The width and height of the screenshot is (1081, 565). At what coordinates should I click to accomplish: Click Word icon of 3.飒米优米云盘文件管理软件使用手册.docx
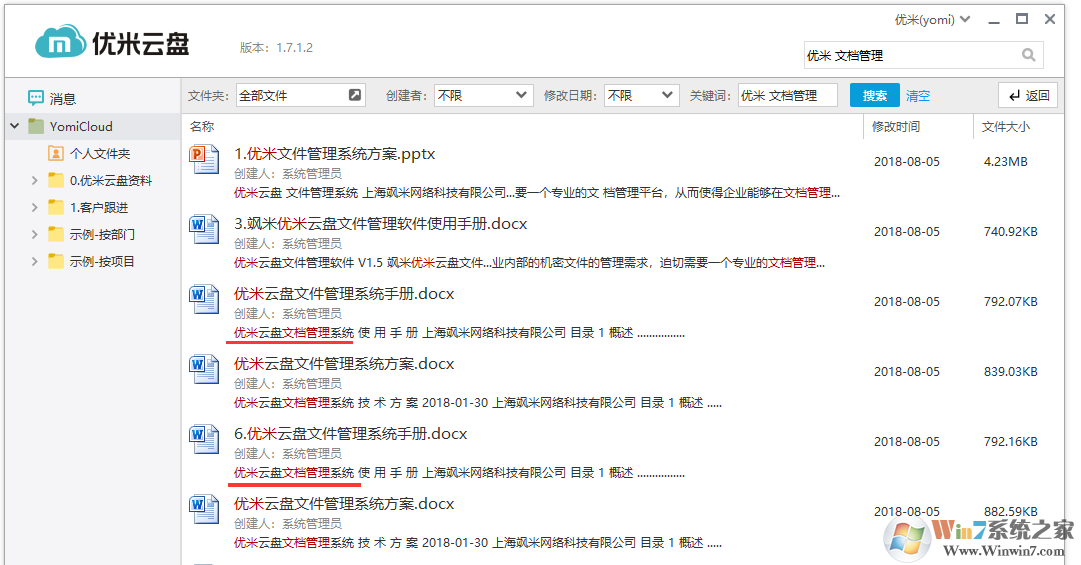click(204, 229)
